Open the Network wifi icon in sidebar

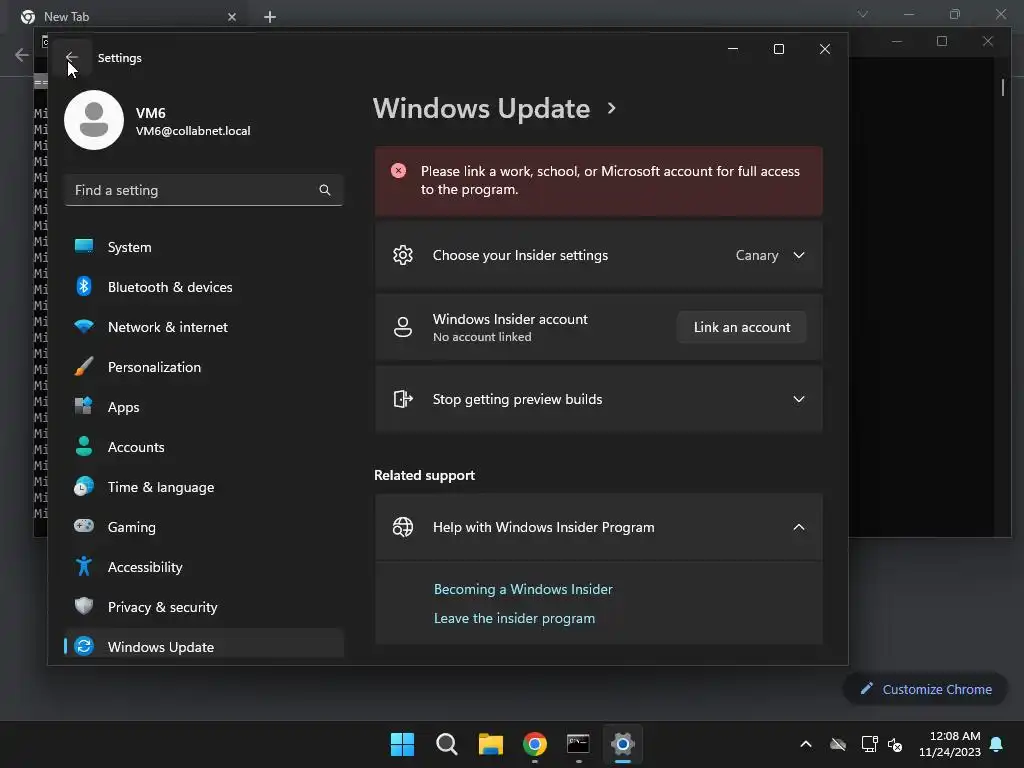coord(84,326)
